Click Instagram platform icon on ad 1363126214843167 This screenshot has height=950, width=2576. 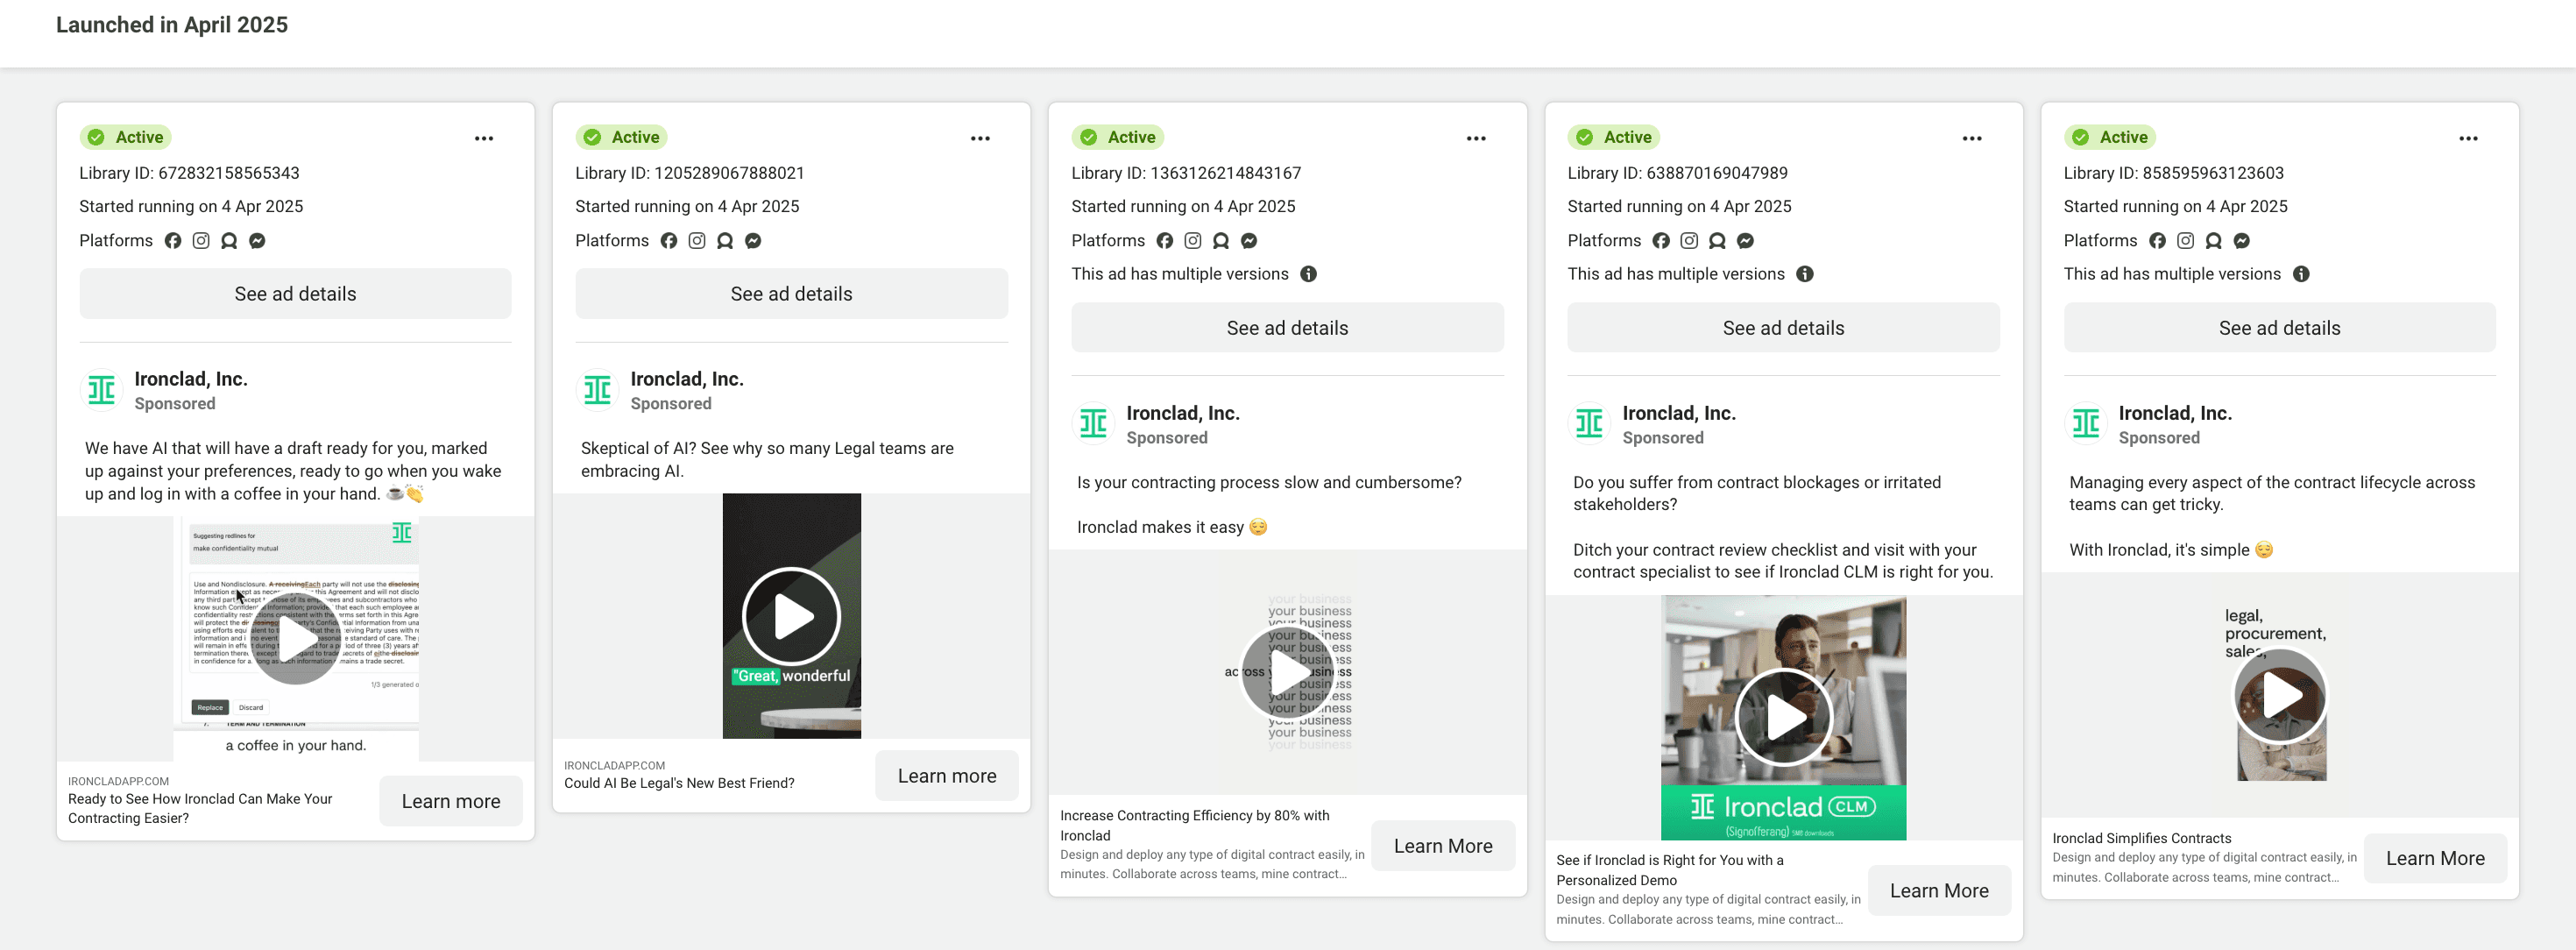[1193, 240]
